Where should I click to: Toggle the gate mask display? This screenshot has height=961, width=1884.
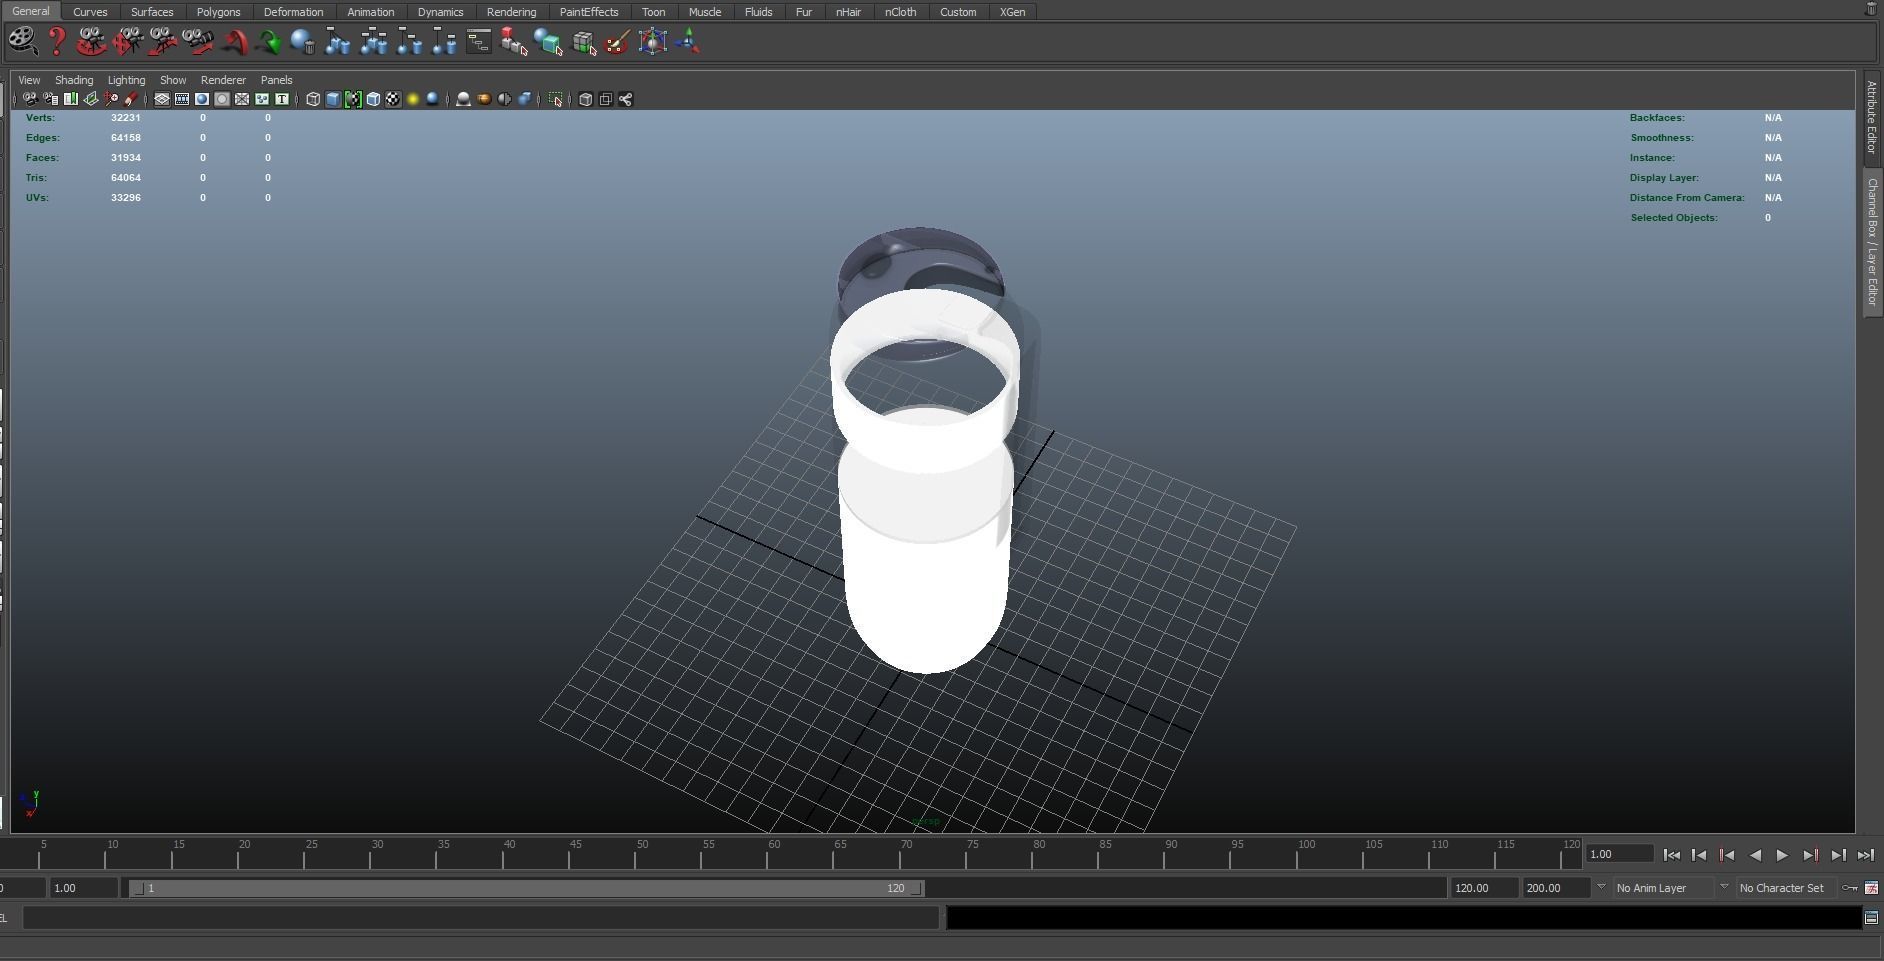pyautogui.click(x=222, y=99)
